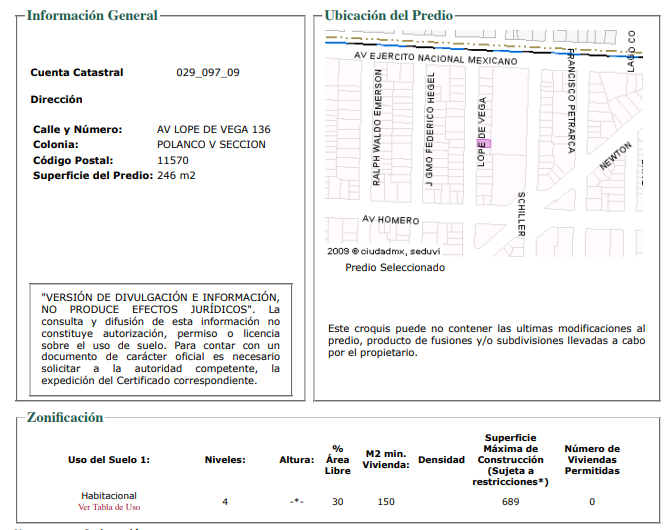Click the legal disclaimer notice box

tap(161, 339)
